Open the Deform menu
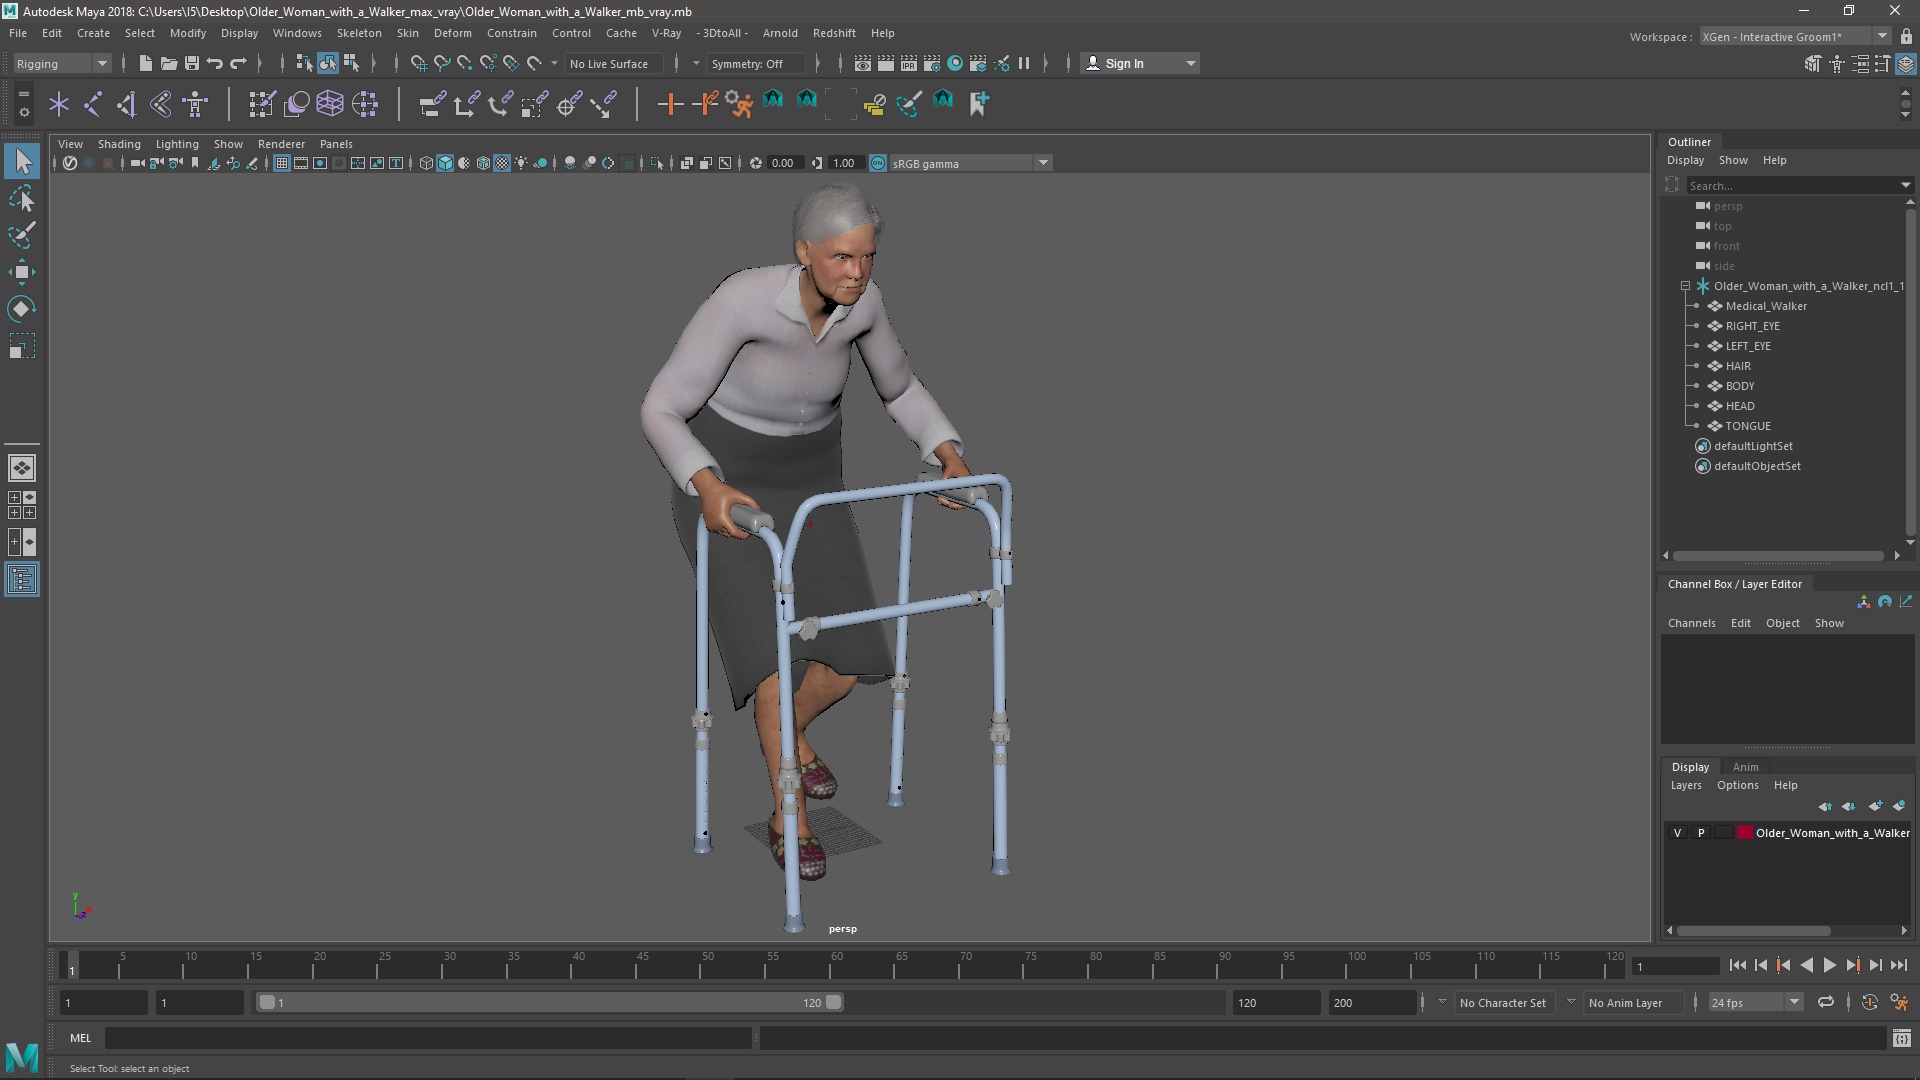 (452, 33)
